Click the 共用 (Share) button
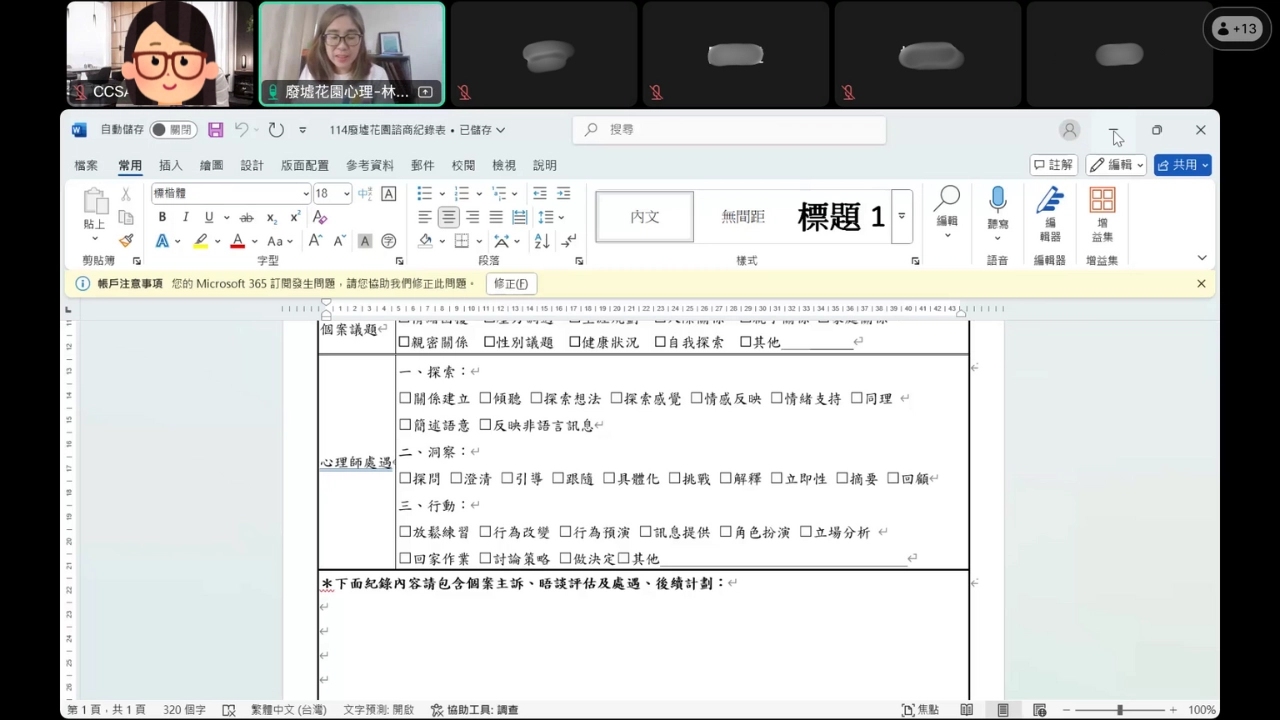Viewport: 1280px width, 720px height. pyautogui.click(x=1182, y=165)
